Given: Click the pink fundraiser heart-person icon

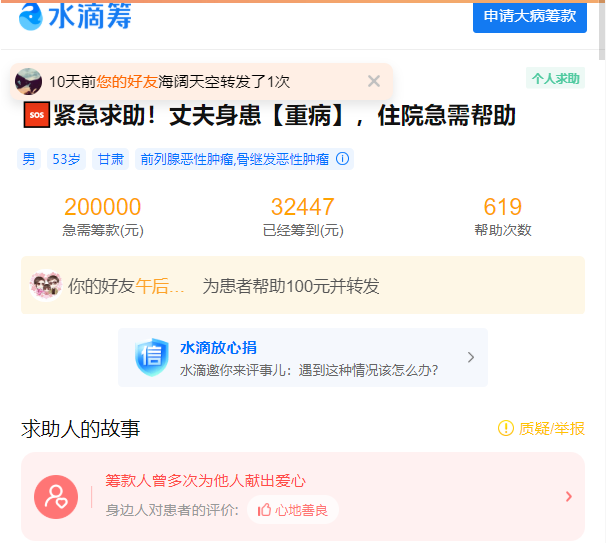Looking at the screenshot, I should [x=56, y=496].
